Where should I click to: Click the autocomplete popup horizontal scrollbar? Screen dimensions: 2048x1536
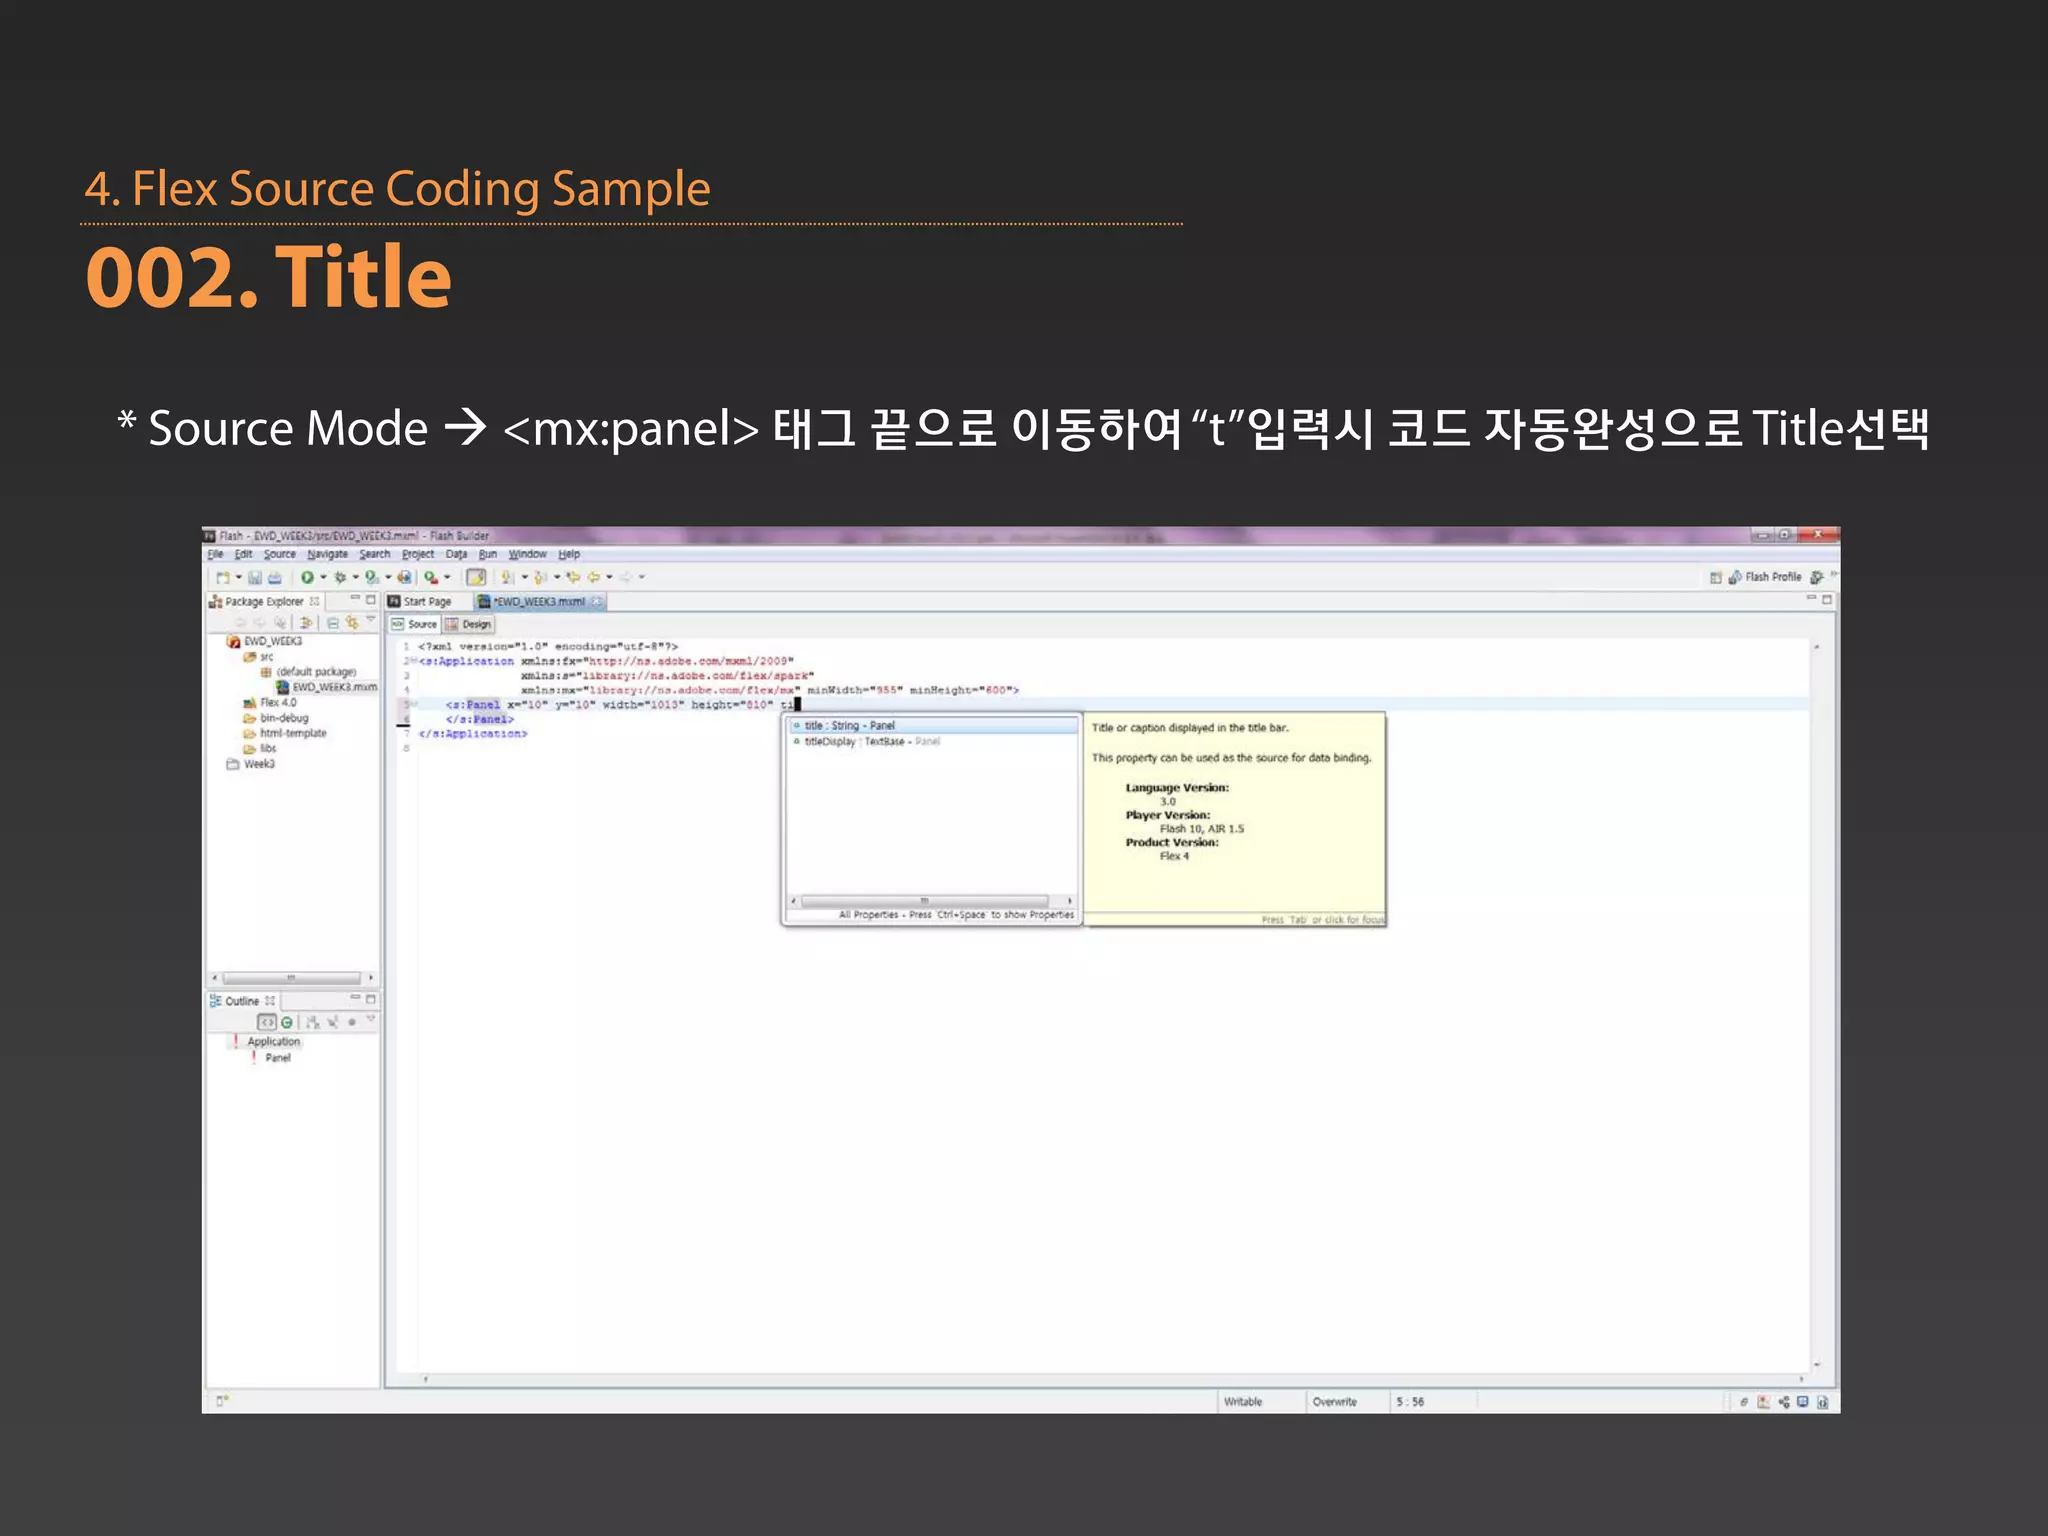point(924,901)
